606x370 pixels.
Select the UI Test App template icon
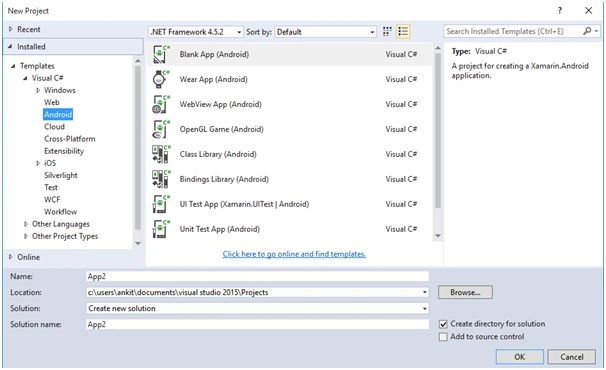[161, 204]
